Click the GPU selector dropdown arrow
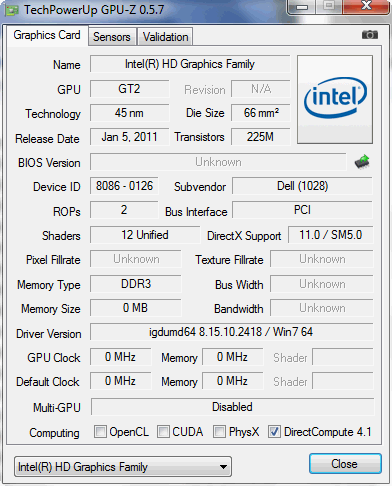 [x=223, y=467]
